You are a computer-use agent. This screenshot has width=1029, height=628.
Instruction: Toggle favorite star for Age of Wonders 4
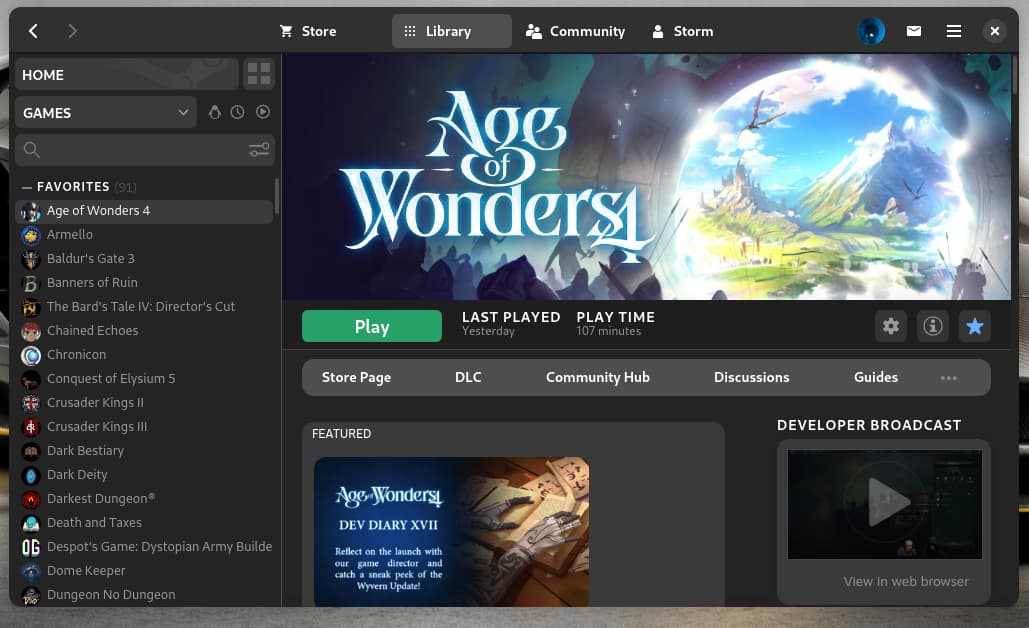point(975,326)
